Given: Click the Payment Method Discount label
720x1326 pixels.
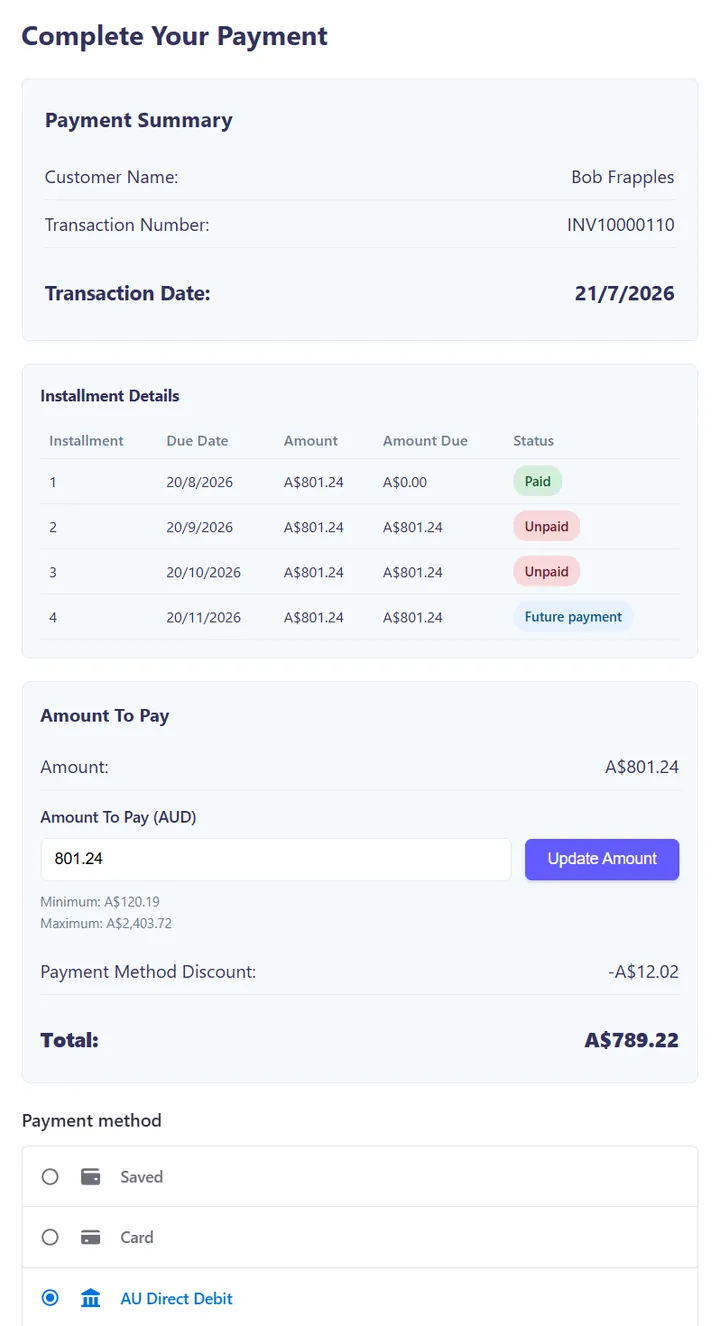Looking at the screenshot, I should click(x=148, y=971).
